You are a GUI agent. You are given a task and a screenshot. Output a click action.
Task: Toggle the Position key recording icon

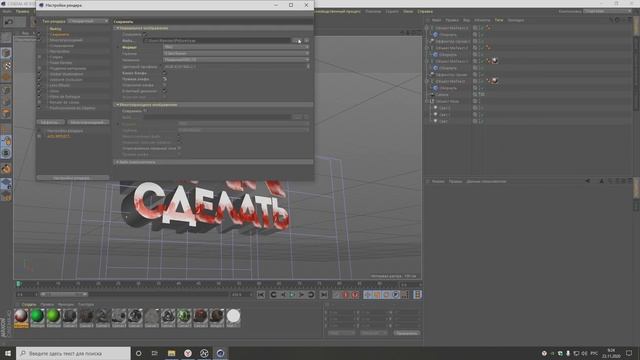pyautogui.click(x=368, y=295)
